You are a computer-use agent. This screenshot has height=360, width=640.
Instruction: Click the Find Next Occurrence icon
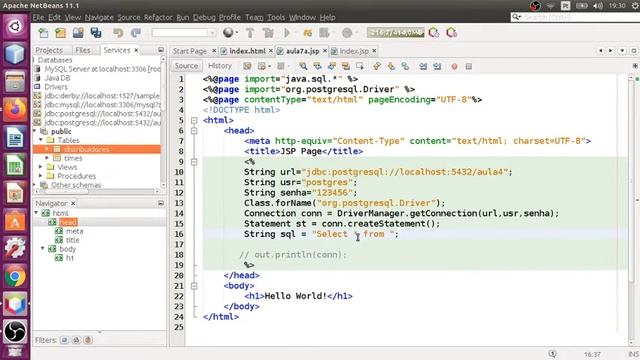pyautogui.click(x=331, y=66)
